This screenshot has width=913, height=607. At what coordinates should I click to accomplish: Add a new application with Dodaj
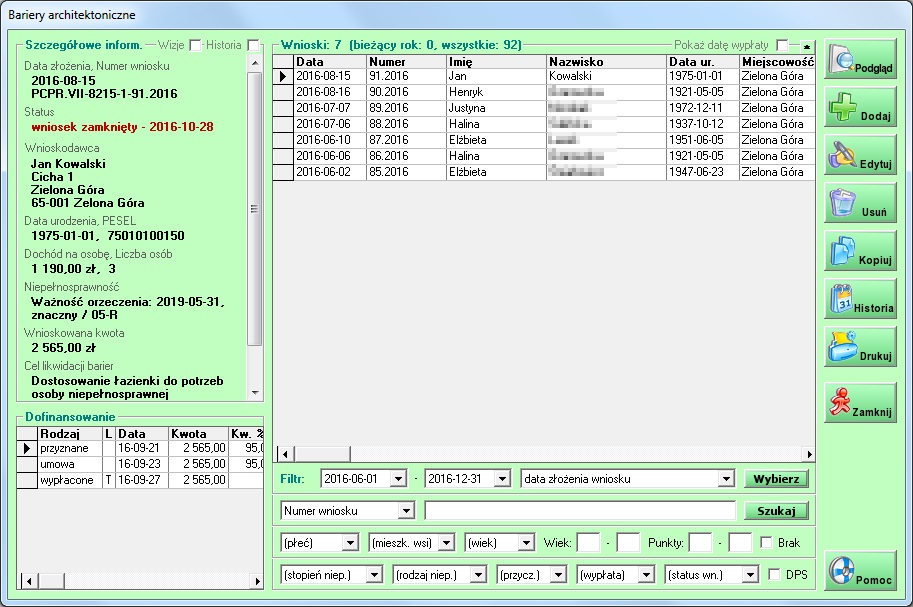(x=860, y=108)
